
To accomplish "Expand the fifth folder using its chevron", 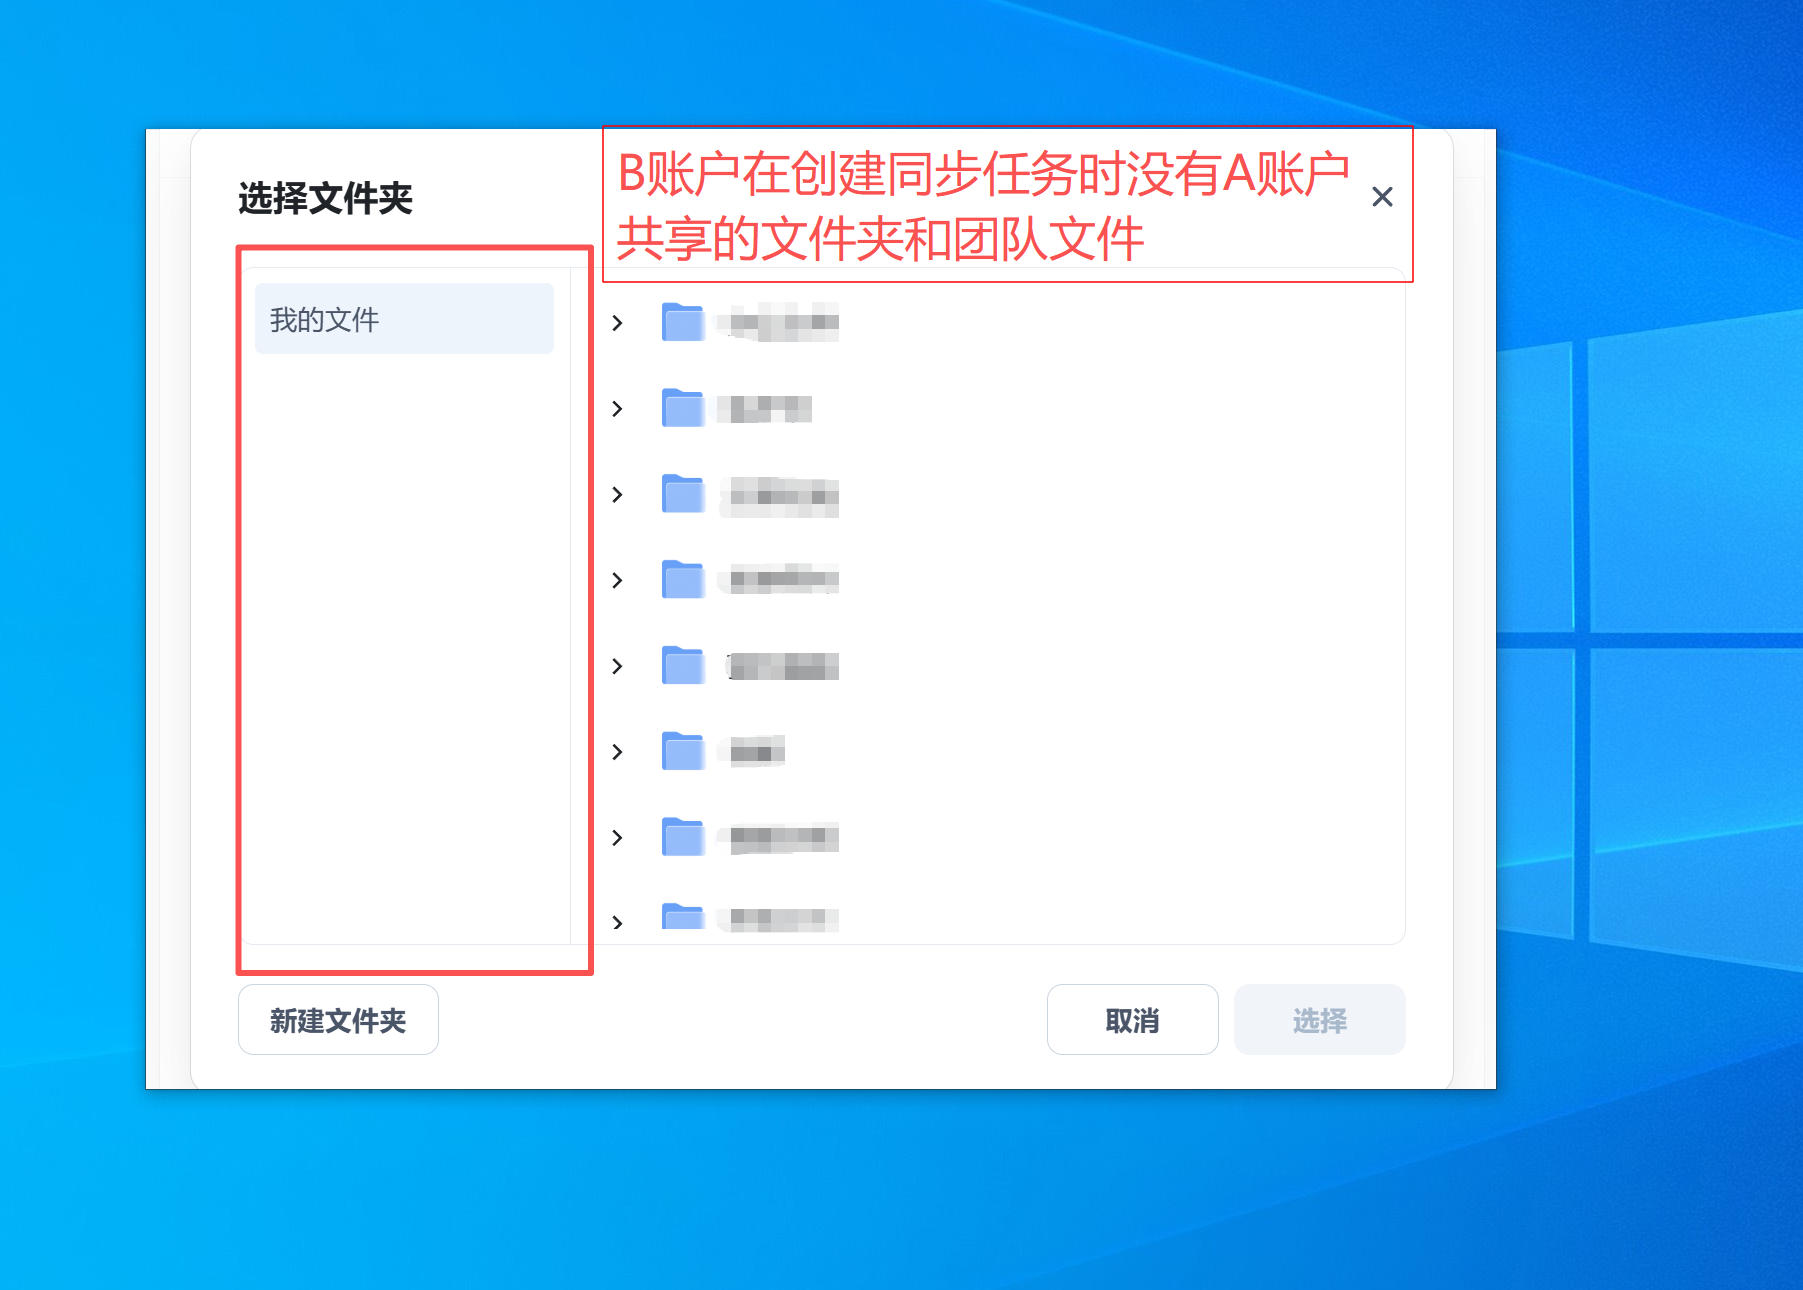I will point(618,666).
